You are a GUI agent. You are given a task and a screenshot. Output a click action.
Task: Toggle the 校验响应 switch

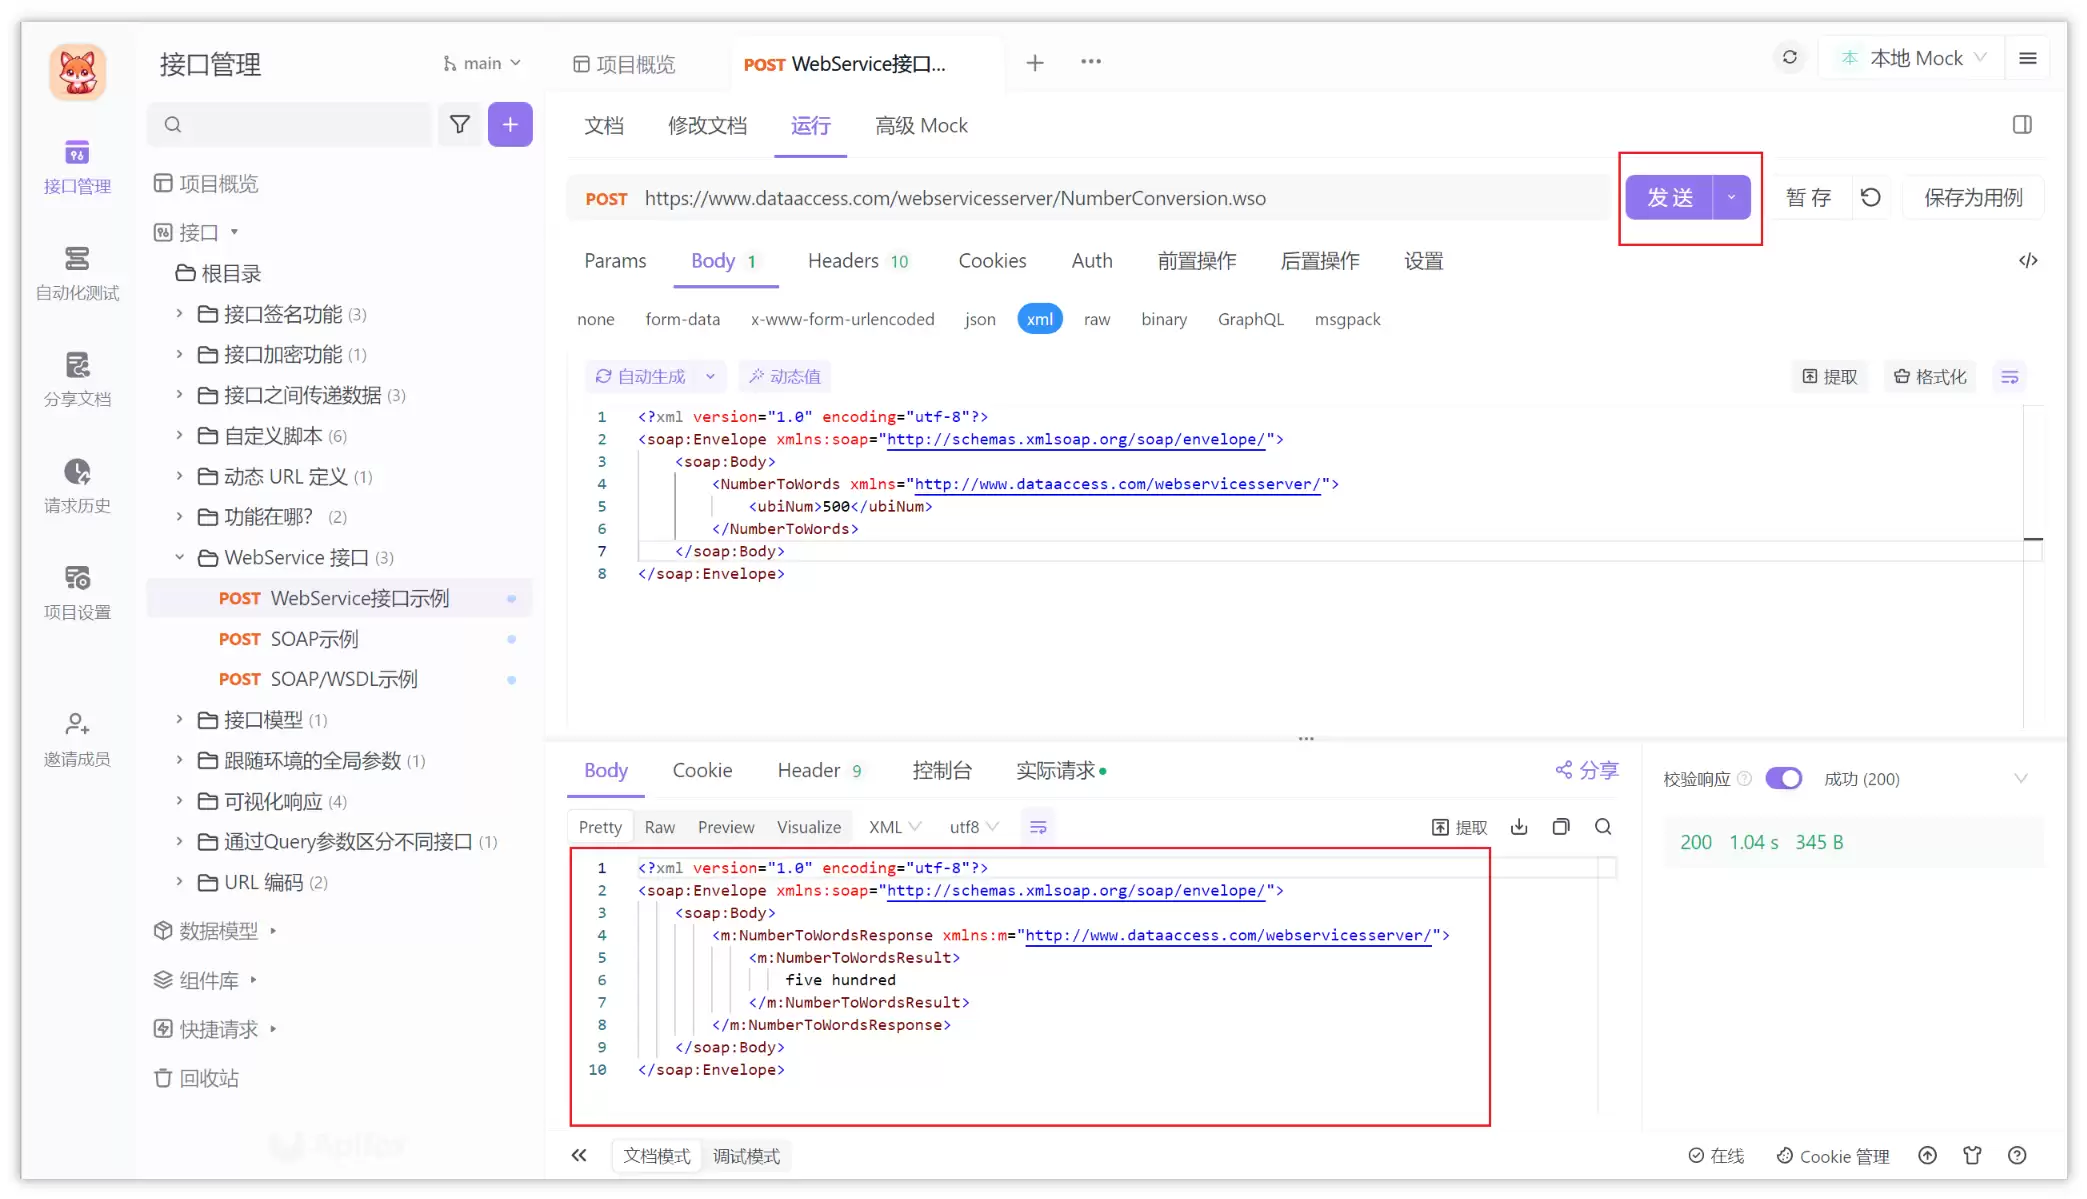(1783, 778)
